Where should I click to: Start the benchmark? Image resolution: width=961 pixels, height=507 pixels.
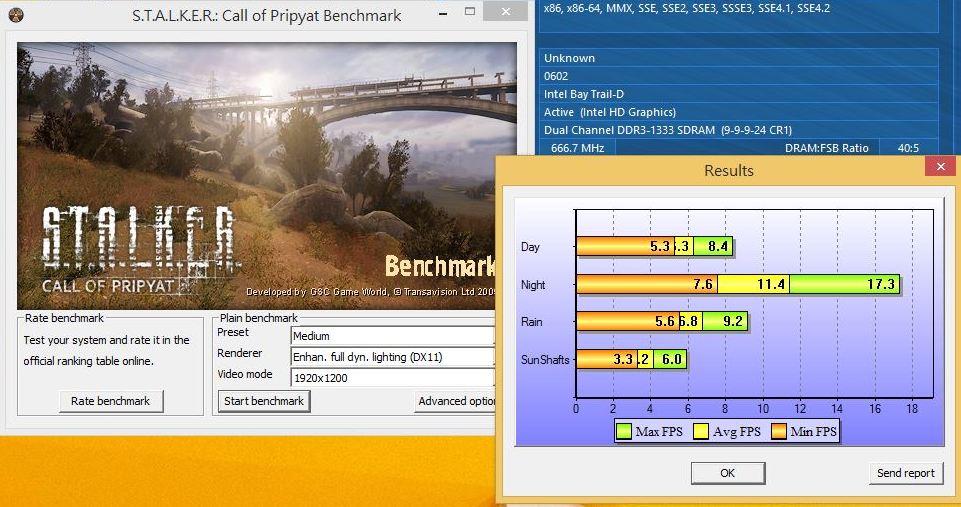pyautogui.click(x=264, y=401)
